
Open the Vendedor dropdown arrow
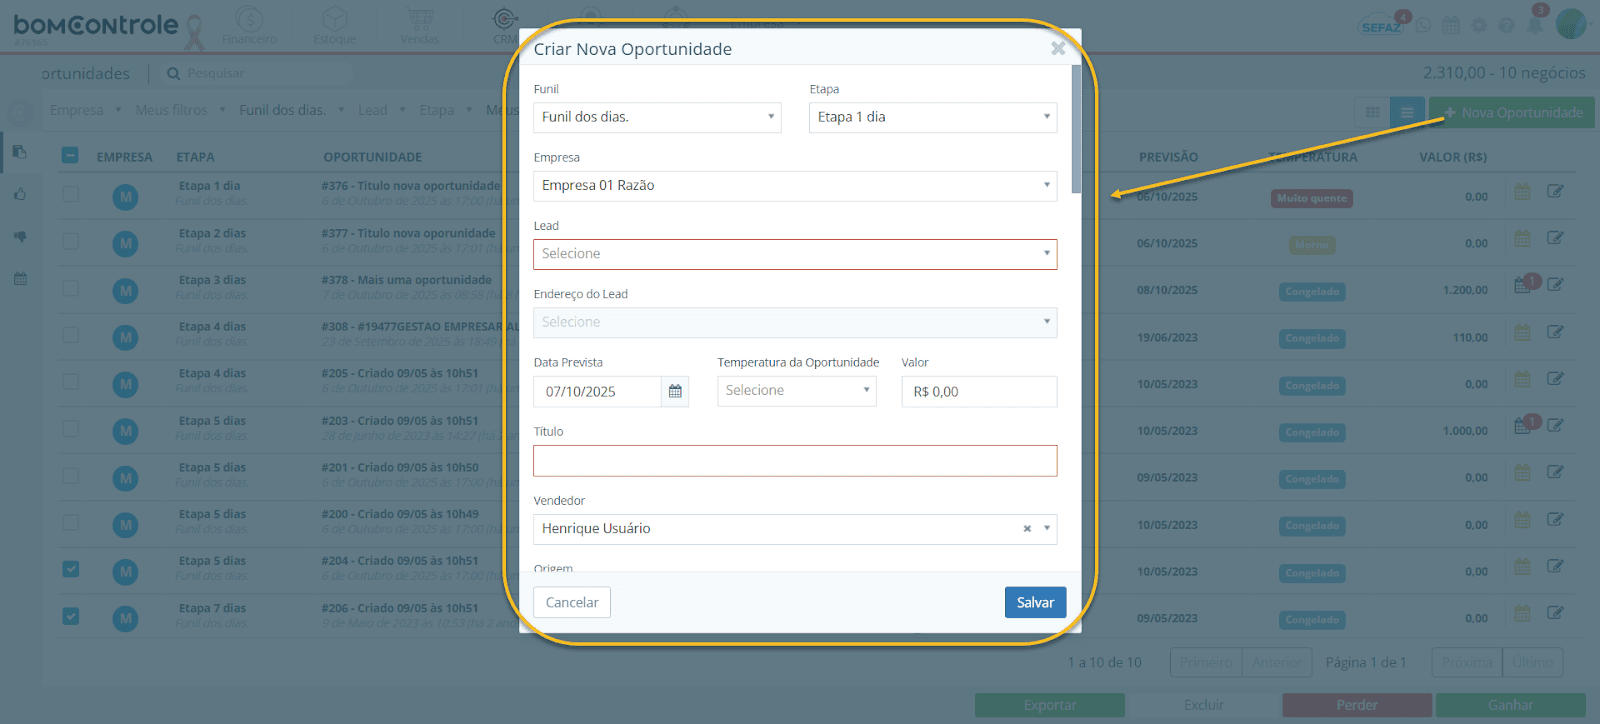[x=1047, y=529]
